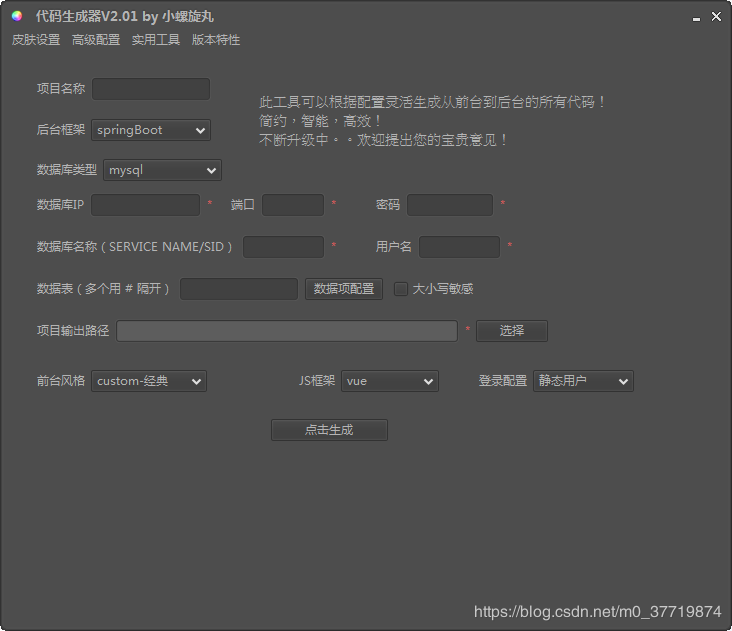Expand the 登录配置 静态用户 dropdown
732x631 pixels.
tap(583, 381)
